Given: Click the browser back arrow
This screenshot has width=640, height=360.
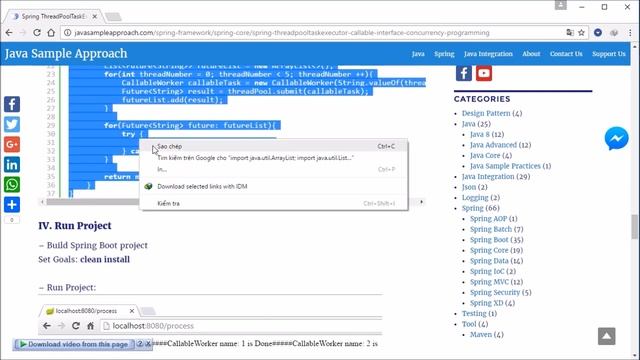Looking at the screenshot, I should pyautogui.click(x=9, y=33).
